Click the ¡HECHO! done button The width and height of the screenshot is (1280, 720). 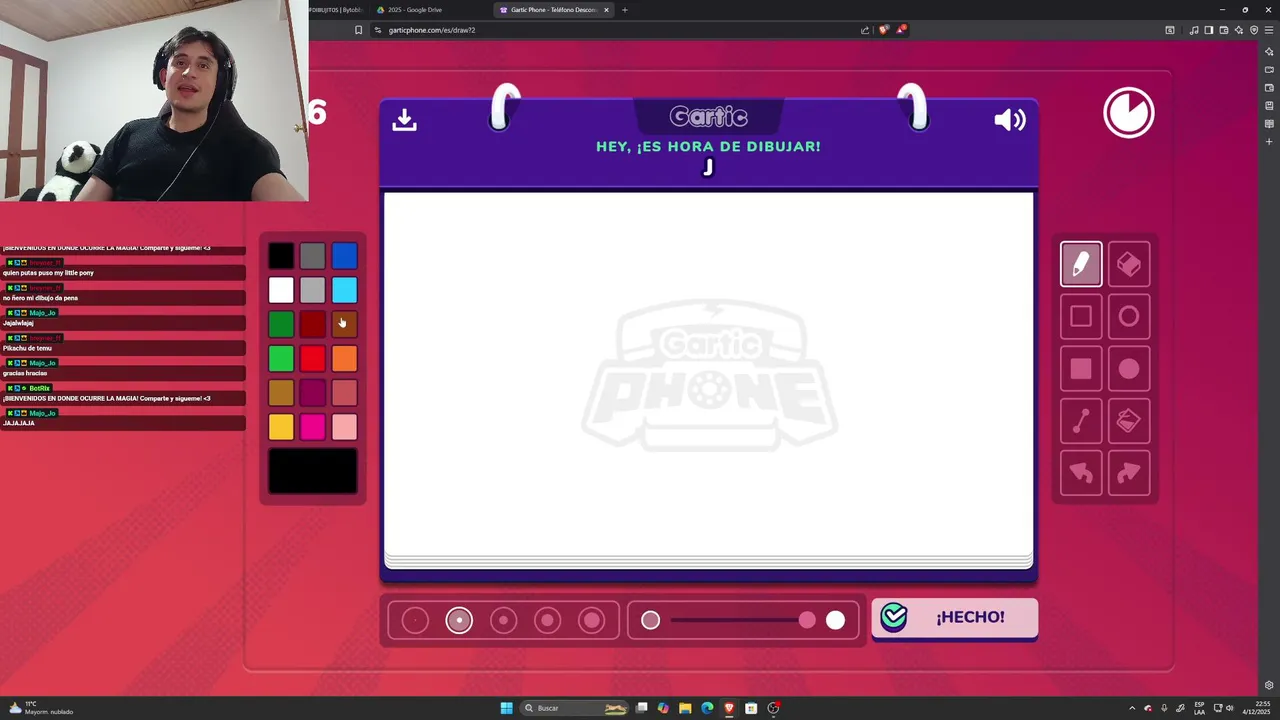955,618
